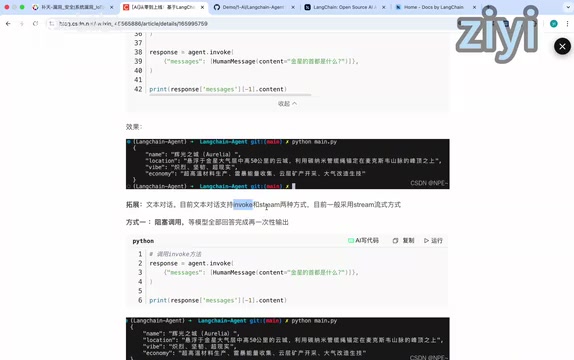Open the tab search dropdown arrow
The width and height of the screenshot is (574, 360).
coord(568,7)
